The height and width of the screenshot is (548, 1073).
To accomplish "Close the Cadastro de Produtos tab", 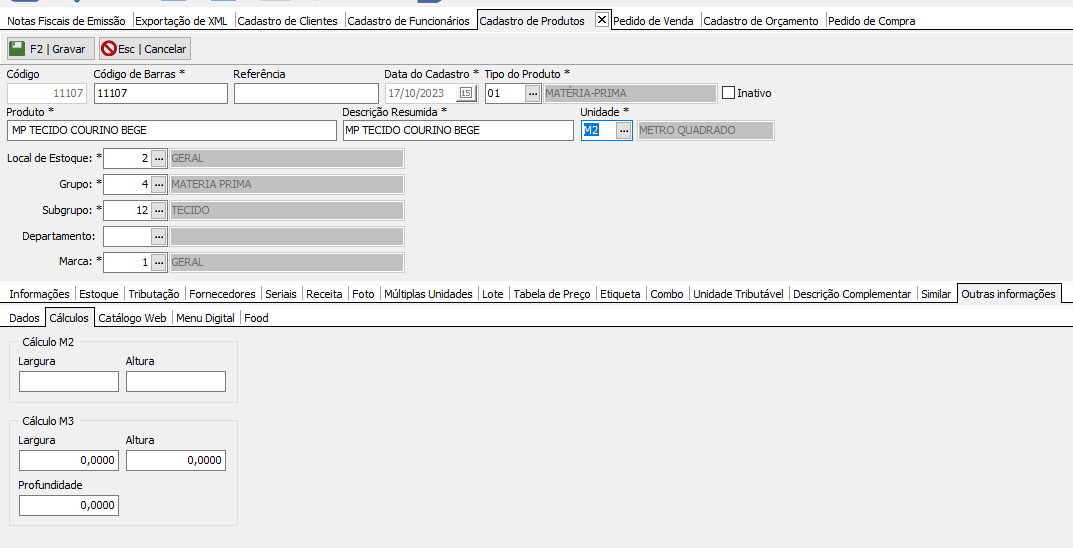I will [x=601, y=20].
